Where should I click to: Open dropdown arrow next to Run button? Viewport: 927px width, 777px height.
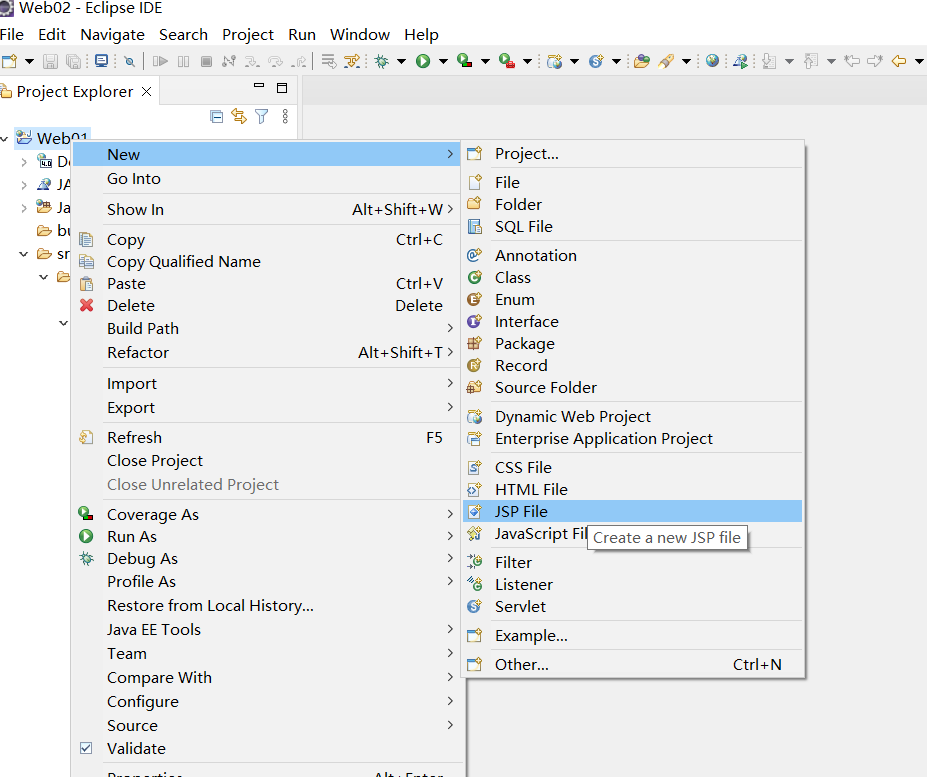tap(443, 61)
